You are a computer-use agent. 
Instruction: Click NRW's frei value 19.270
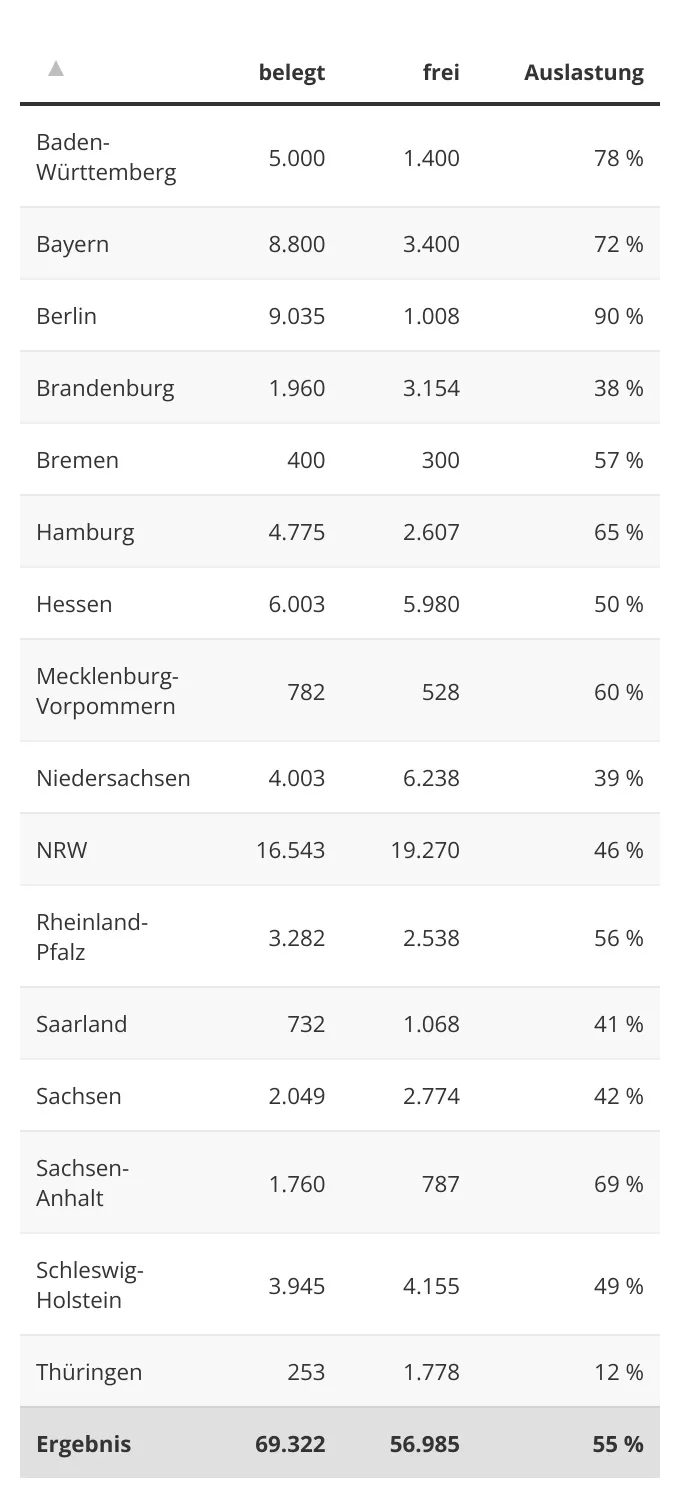pyautogui.click(x=425, y=851)
